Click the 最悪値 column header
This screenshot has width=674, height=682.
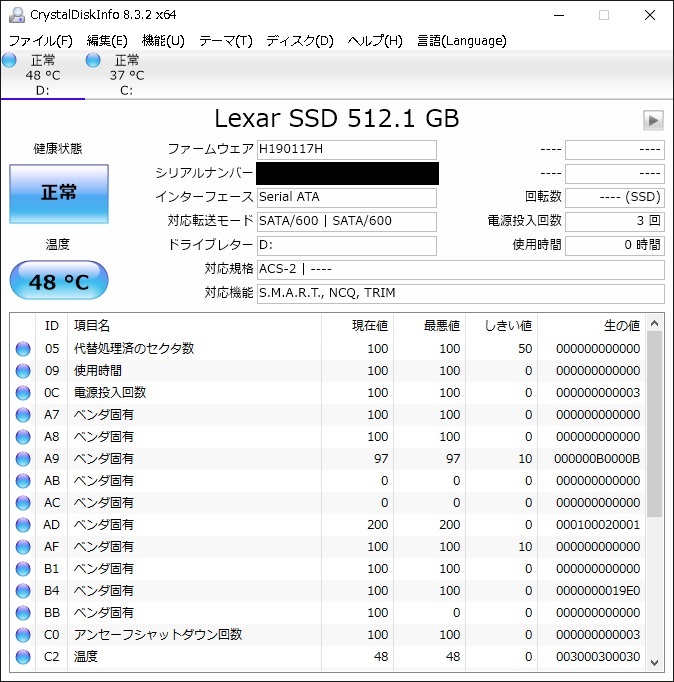click(430, 325)
